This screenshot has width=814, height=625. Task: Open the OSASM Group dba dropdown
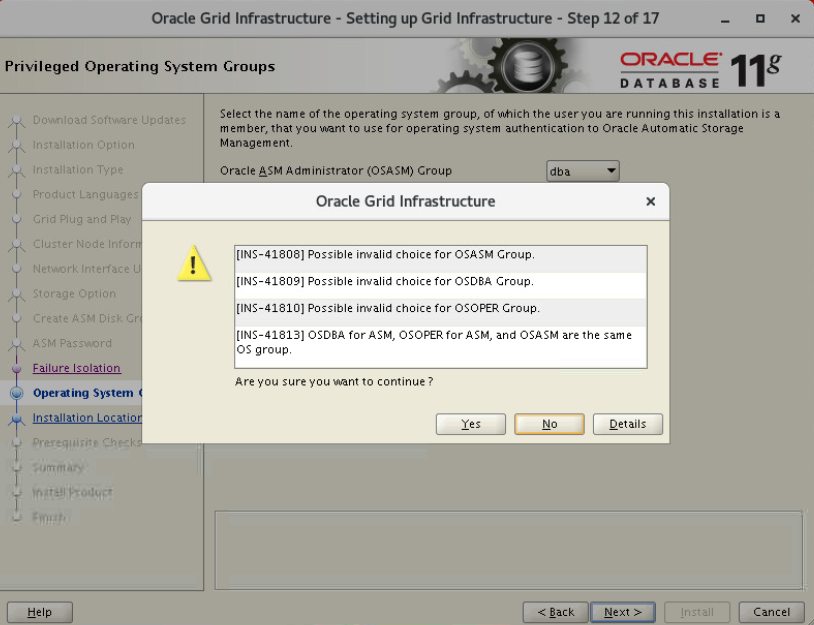tap(582, 171)
